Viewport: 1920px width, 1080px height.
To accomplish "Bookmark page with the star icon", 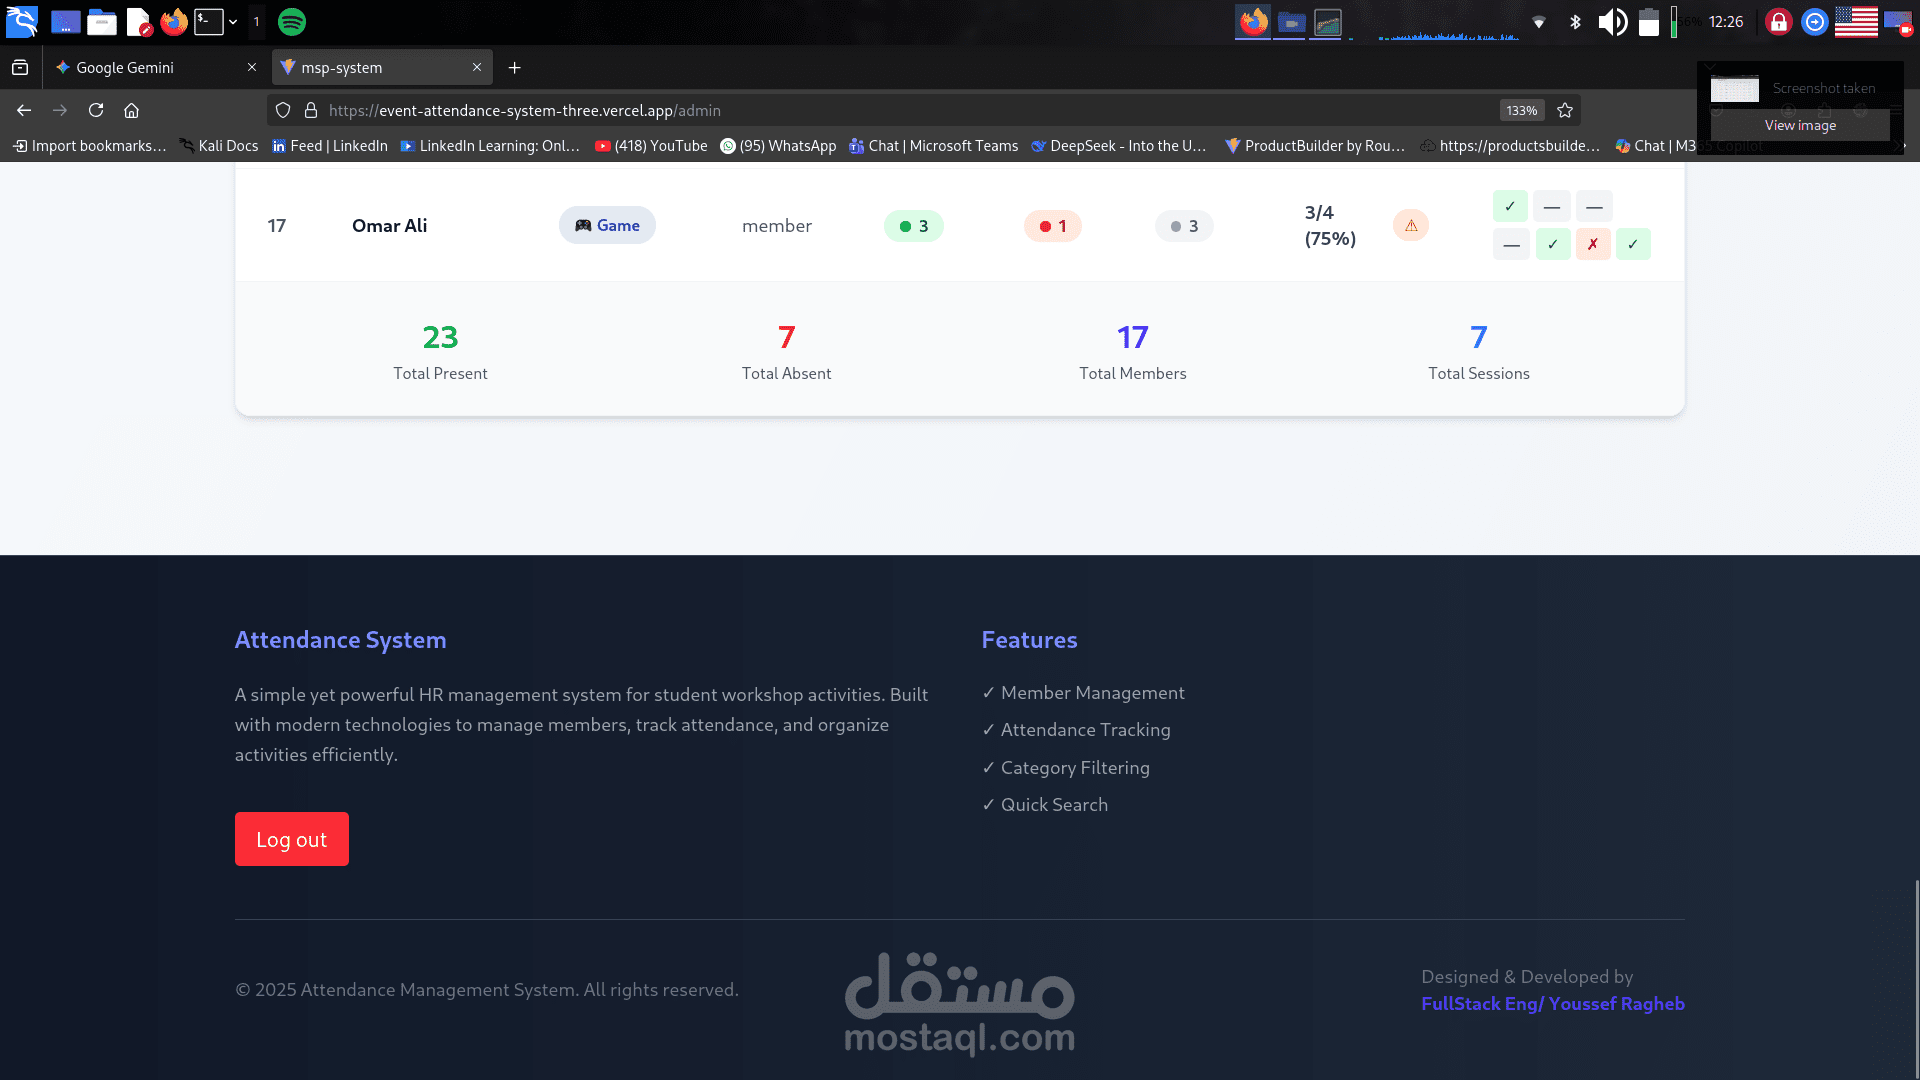I will (1565, 110).
